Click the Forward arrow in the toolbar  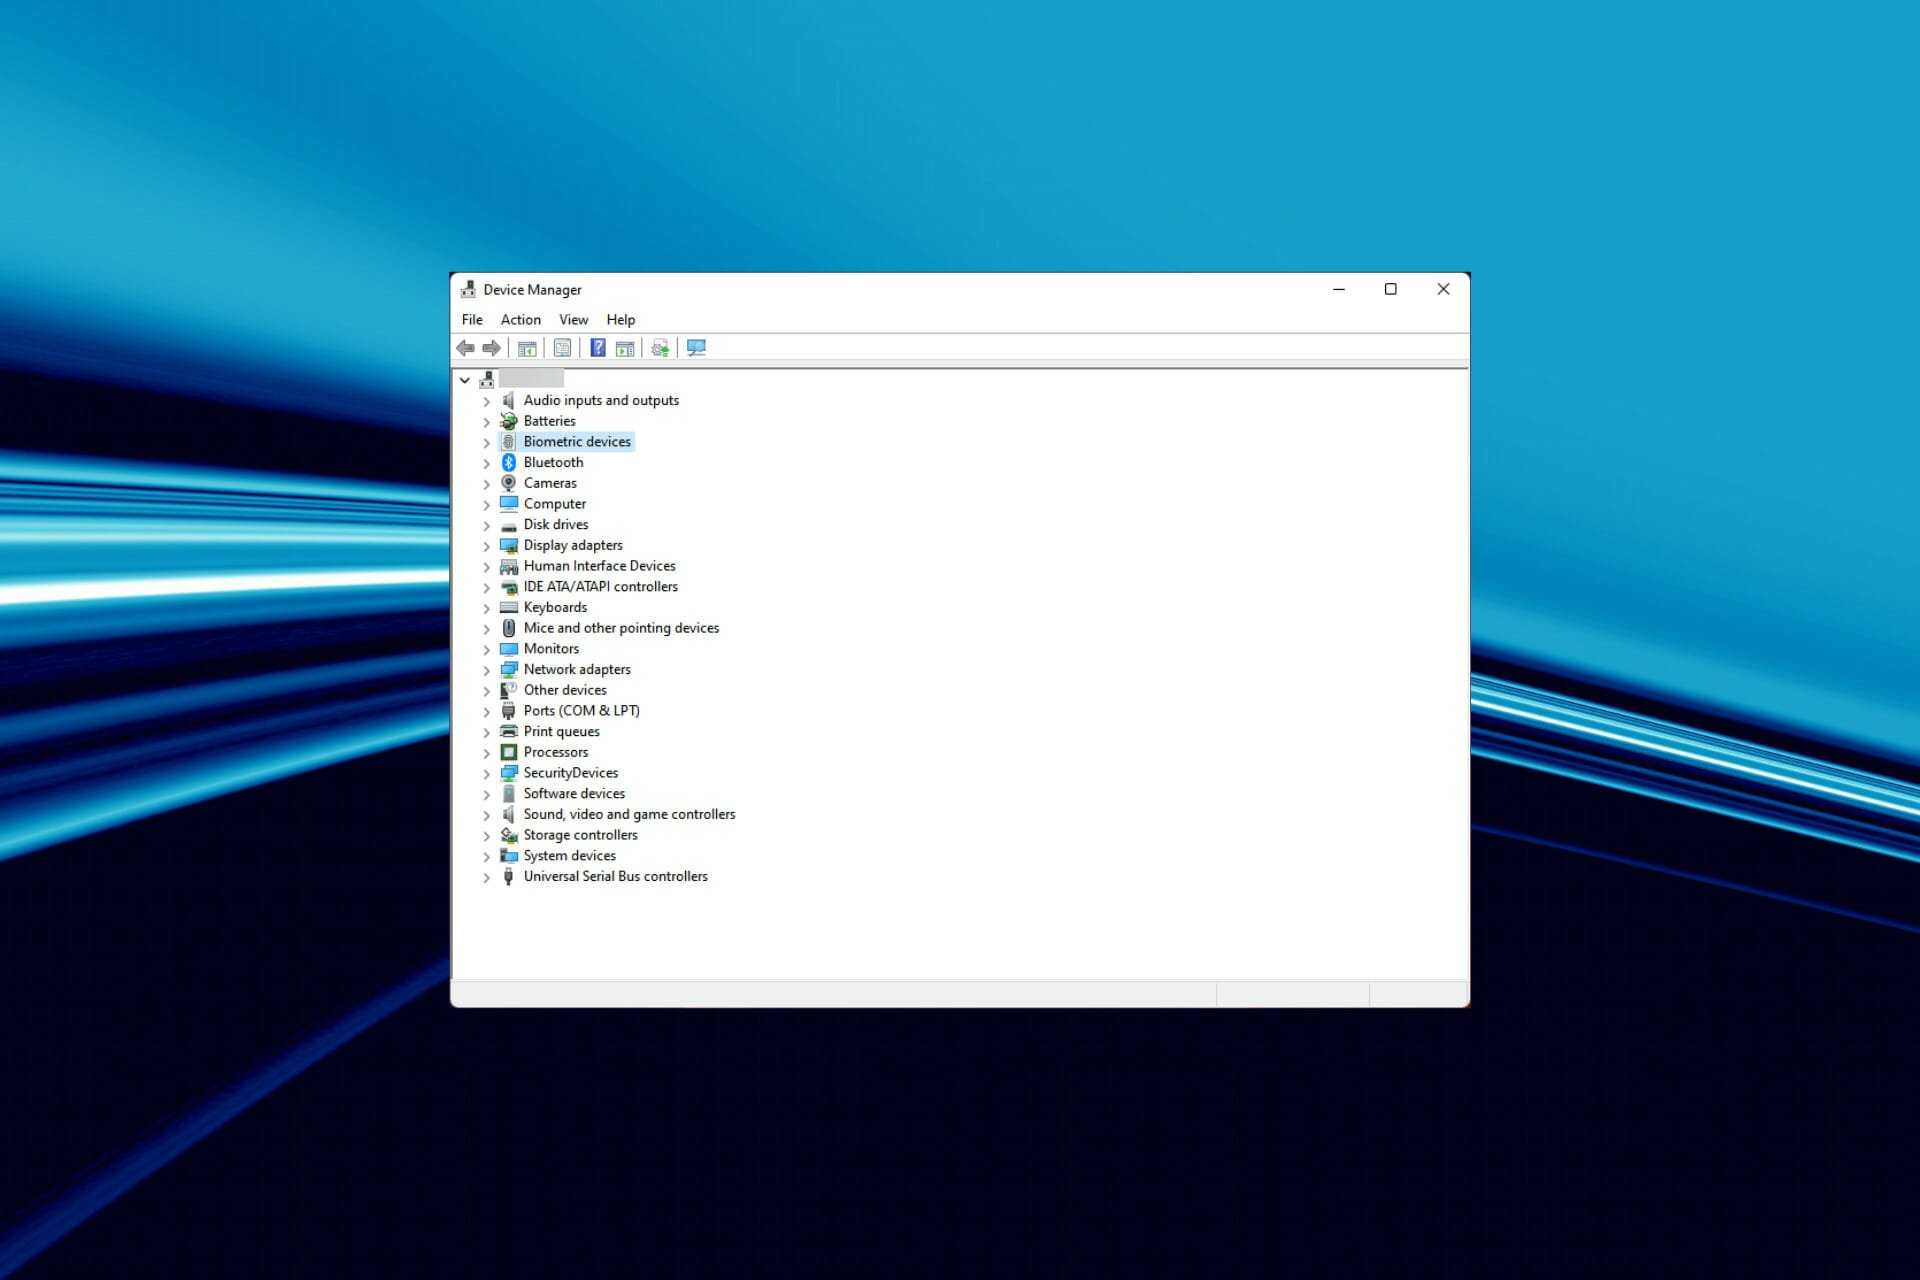pos(491,348)
